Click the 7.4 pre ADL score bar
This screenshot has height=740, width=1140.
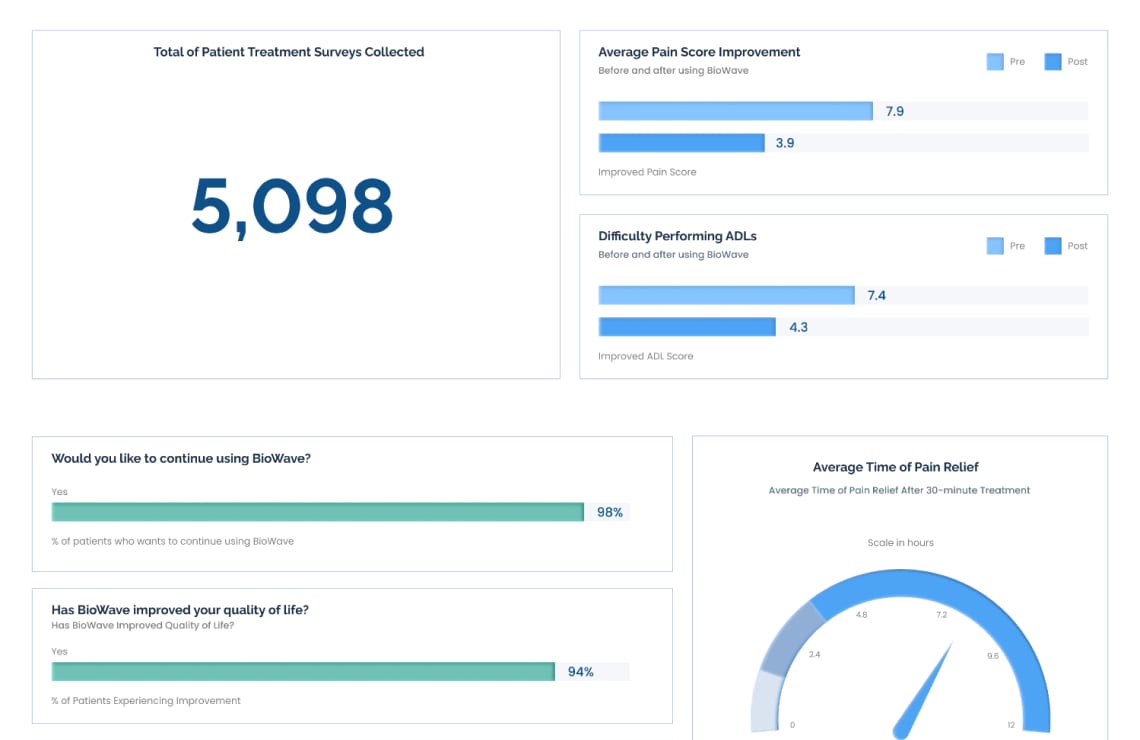point(726,295)
